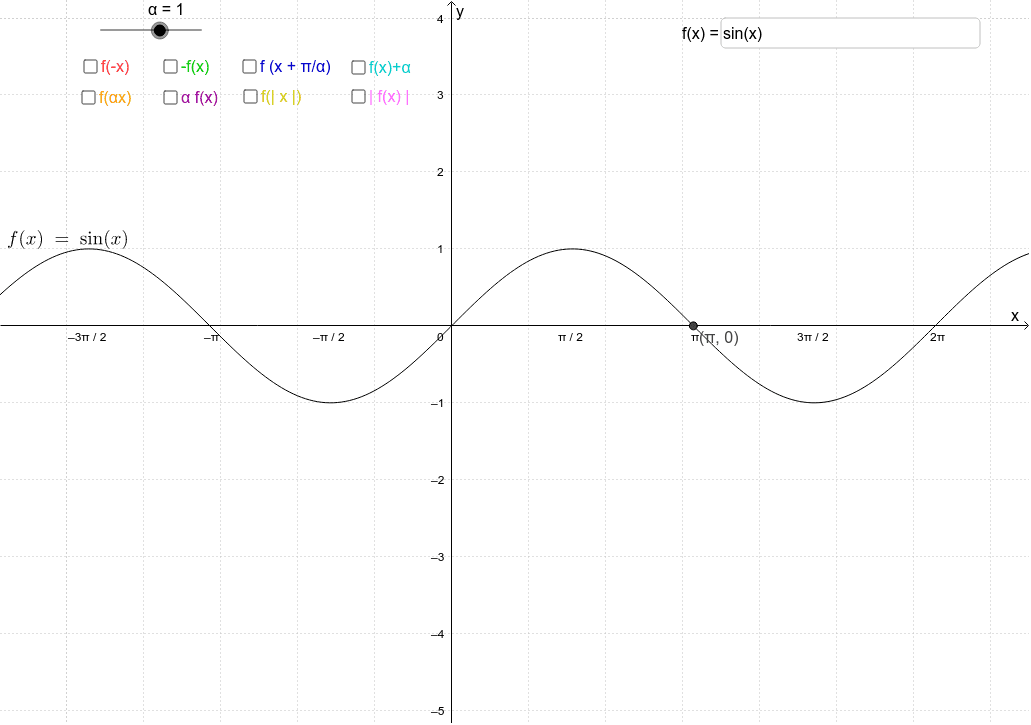The height and width of the screenshot is (725, 1031).
Task: Click inside the f(x) input field
Action: click(x=850, y=33)
